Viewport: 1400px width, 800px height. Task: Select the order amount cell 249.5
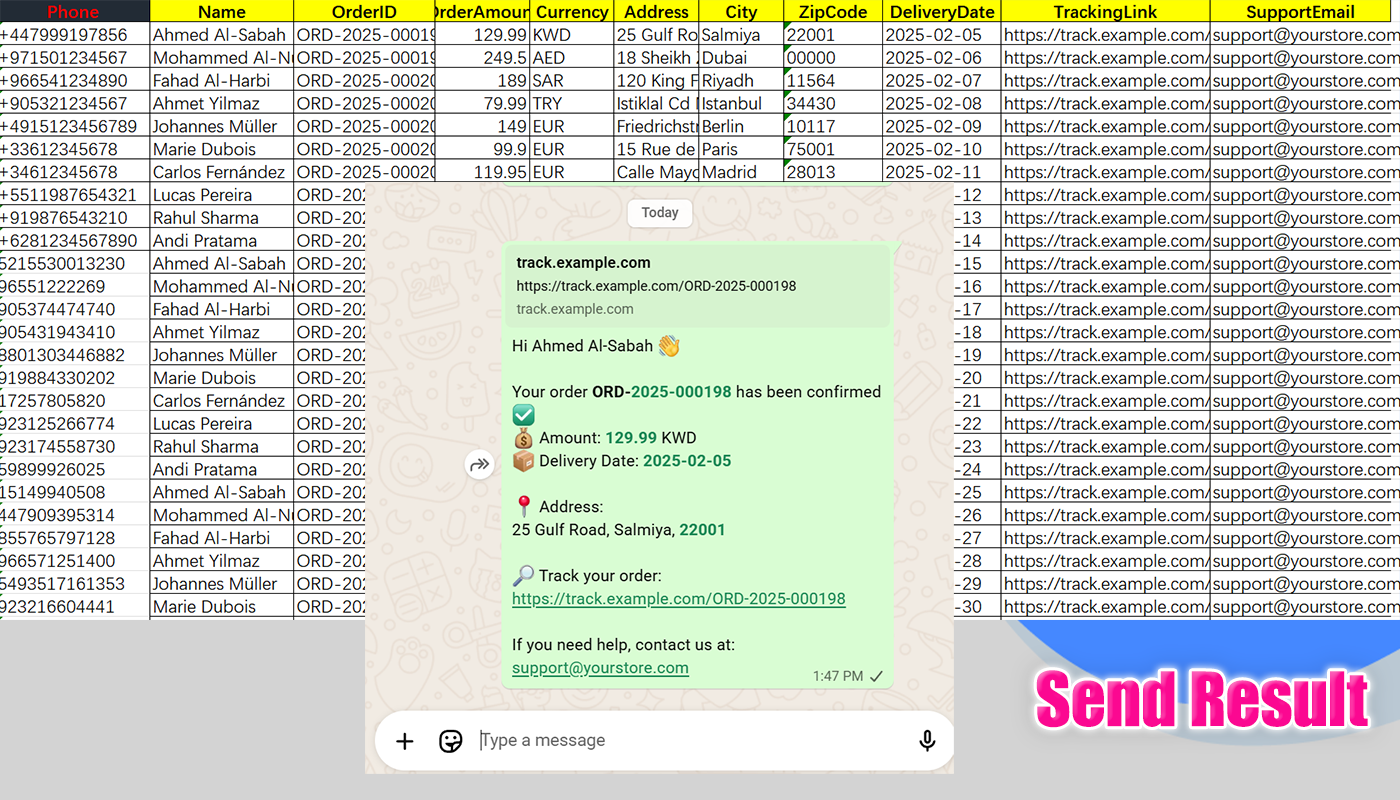pos(483,58)
